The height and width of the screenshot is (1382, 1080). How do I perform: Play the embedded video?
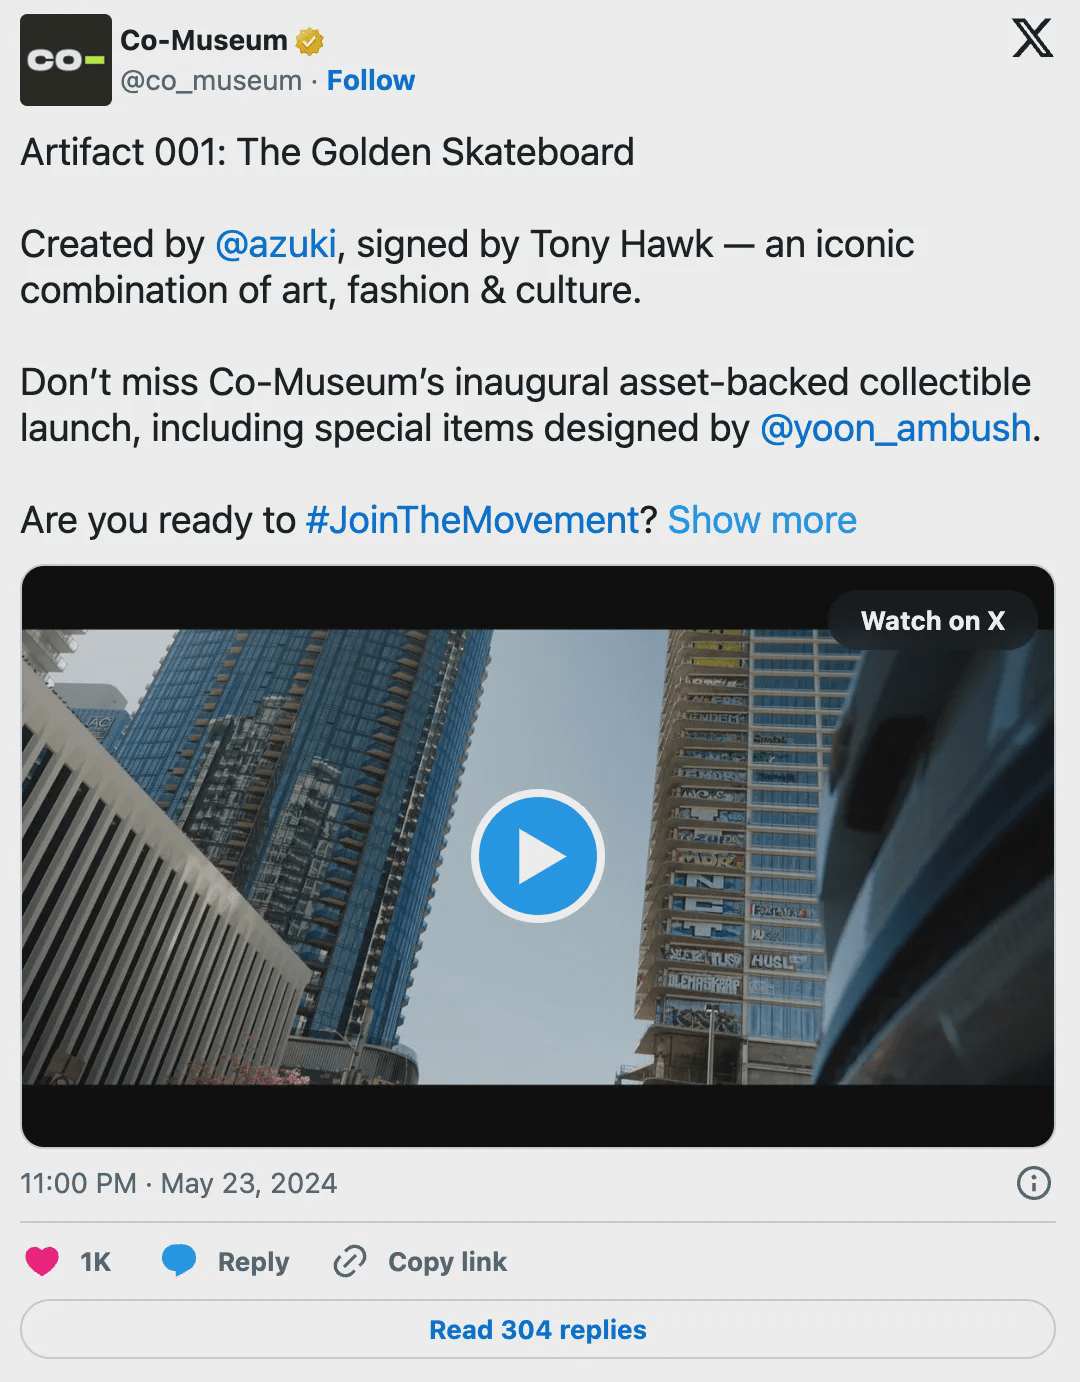click(538, 857)
